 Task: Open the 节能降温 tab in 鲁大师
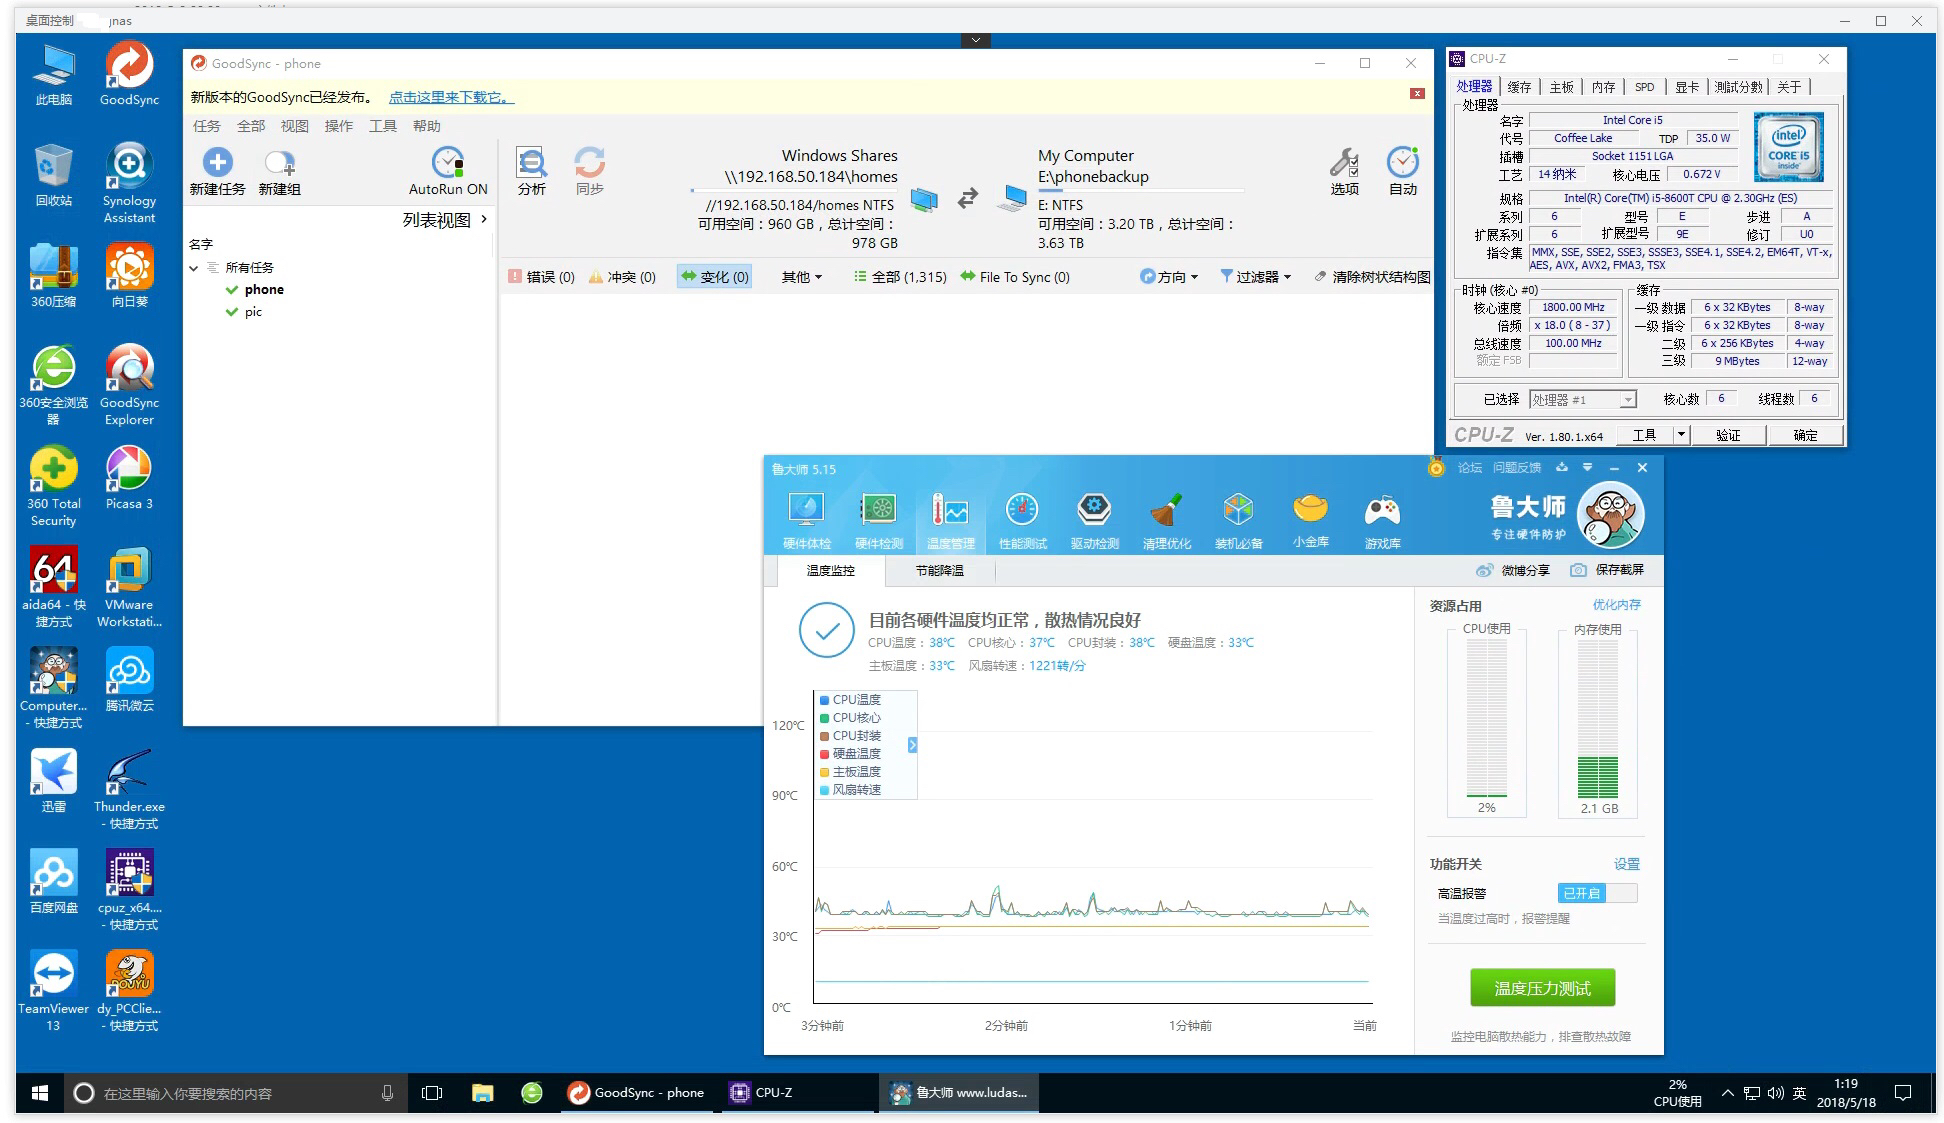coord(938,570)
